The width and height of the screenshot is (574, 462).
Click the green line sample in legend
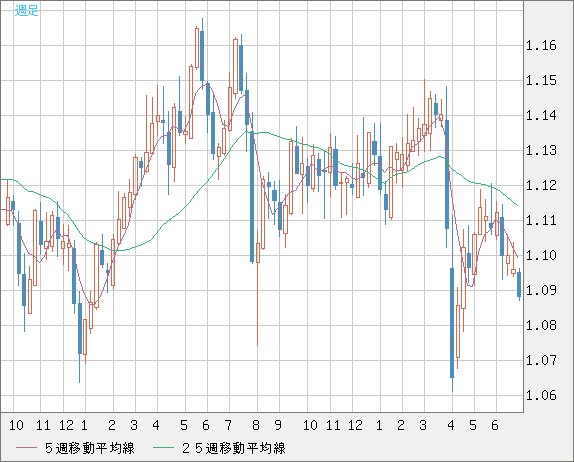163,448
